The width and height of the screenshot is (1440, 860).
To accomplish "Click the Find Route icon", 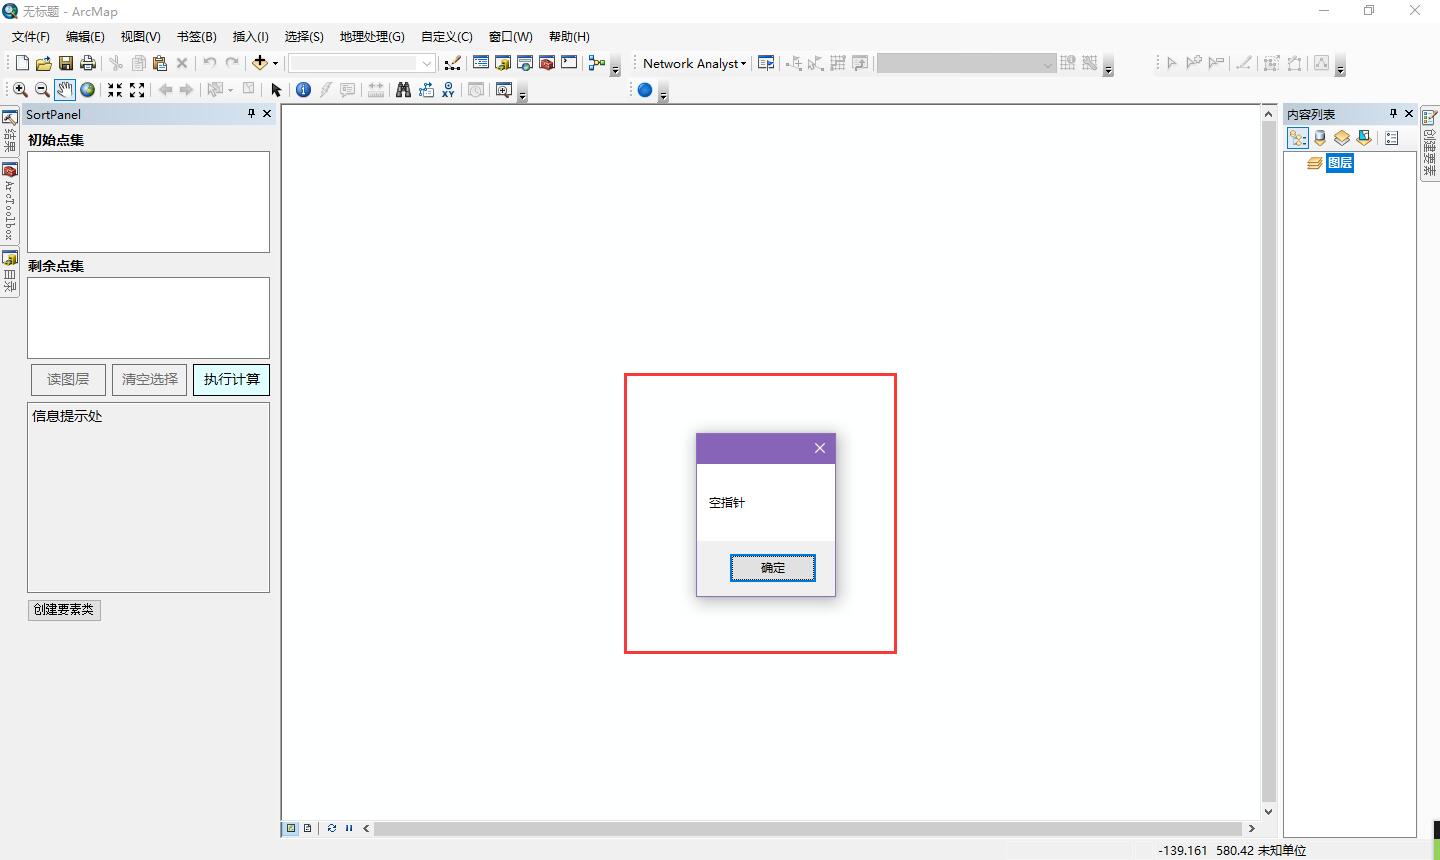I will point(426,90).
